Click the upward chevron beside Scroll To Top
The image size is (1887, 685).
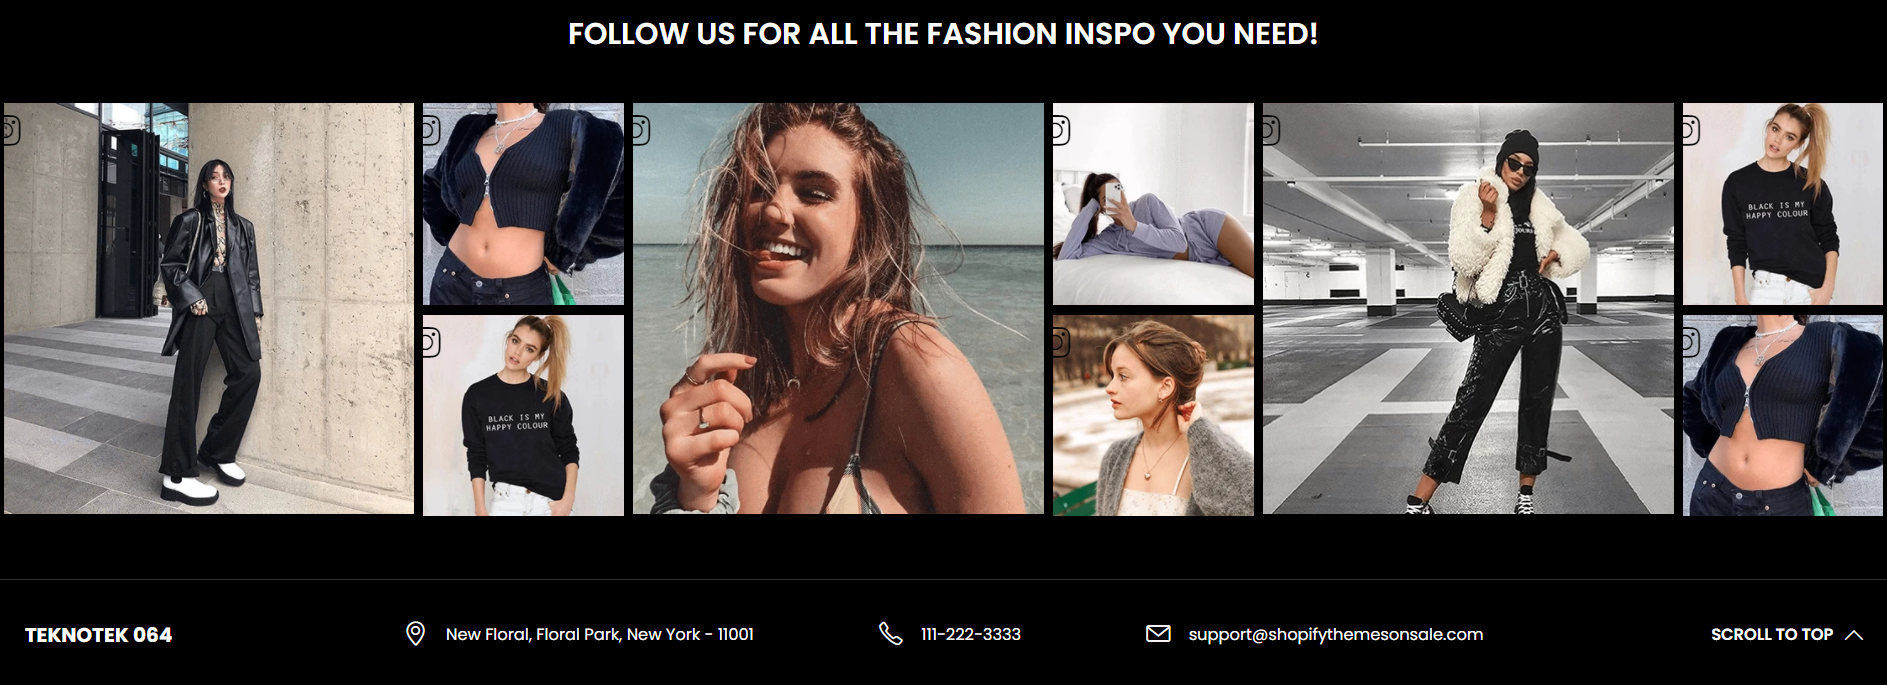[x=1854, y=635]
